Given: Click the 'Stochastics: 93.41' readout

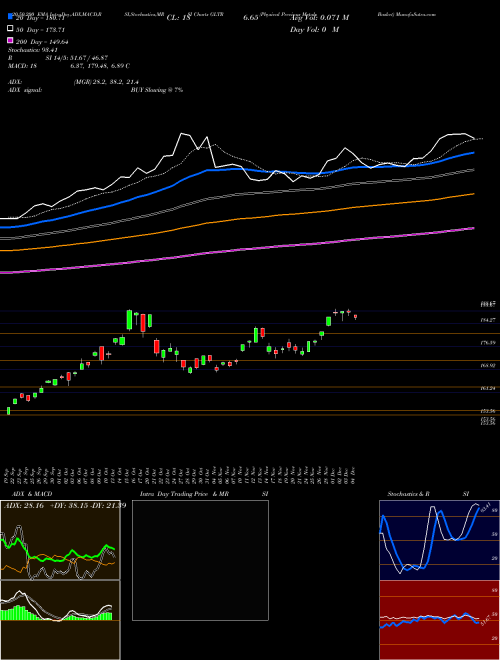Looking at the screenshot, I should click(x=32, y=50).
